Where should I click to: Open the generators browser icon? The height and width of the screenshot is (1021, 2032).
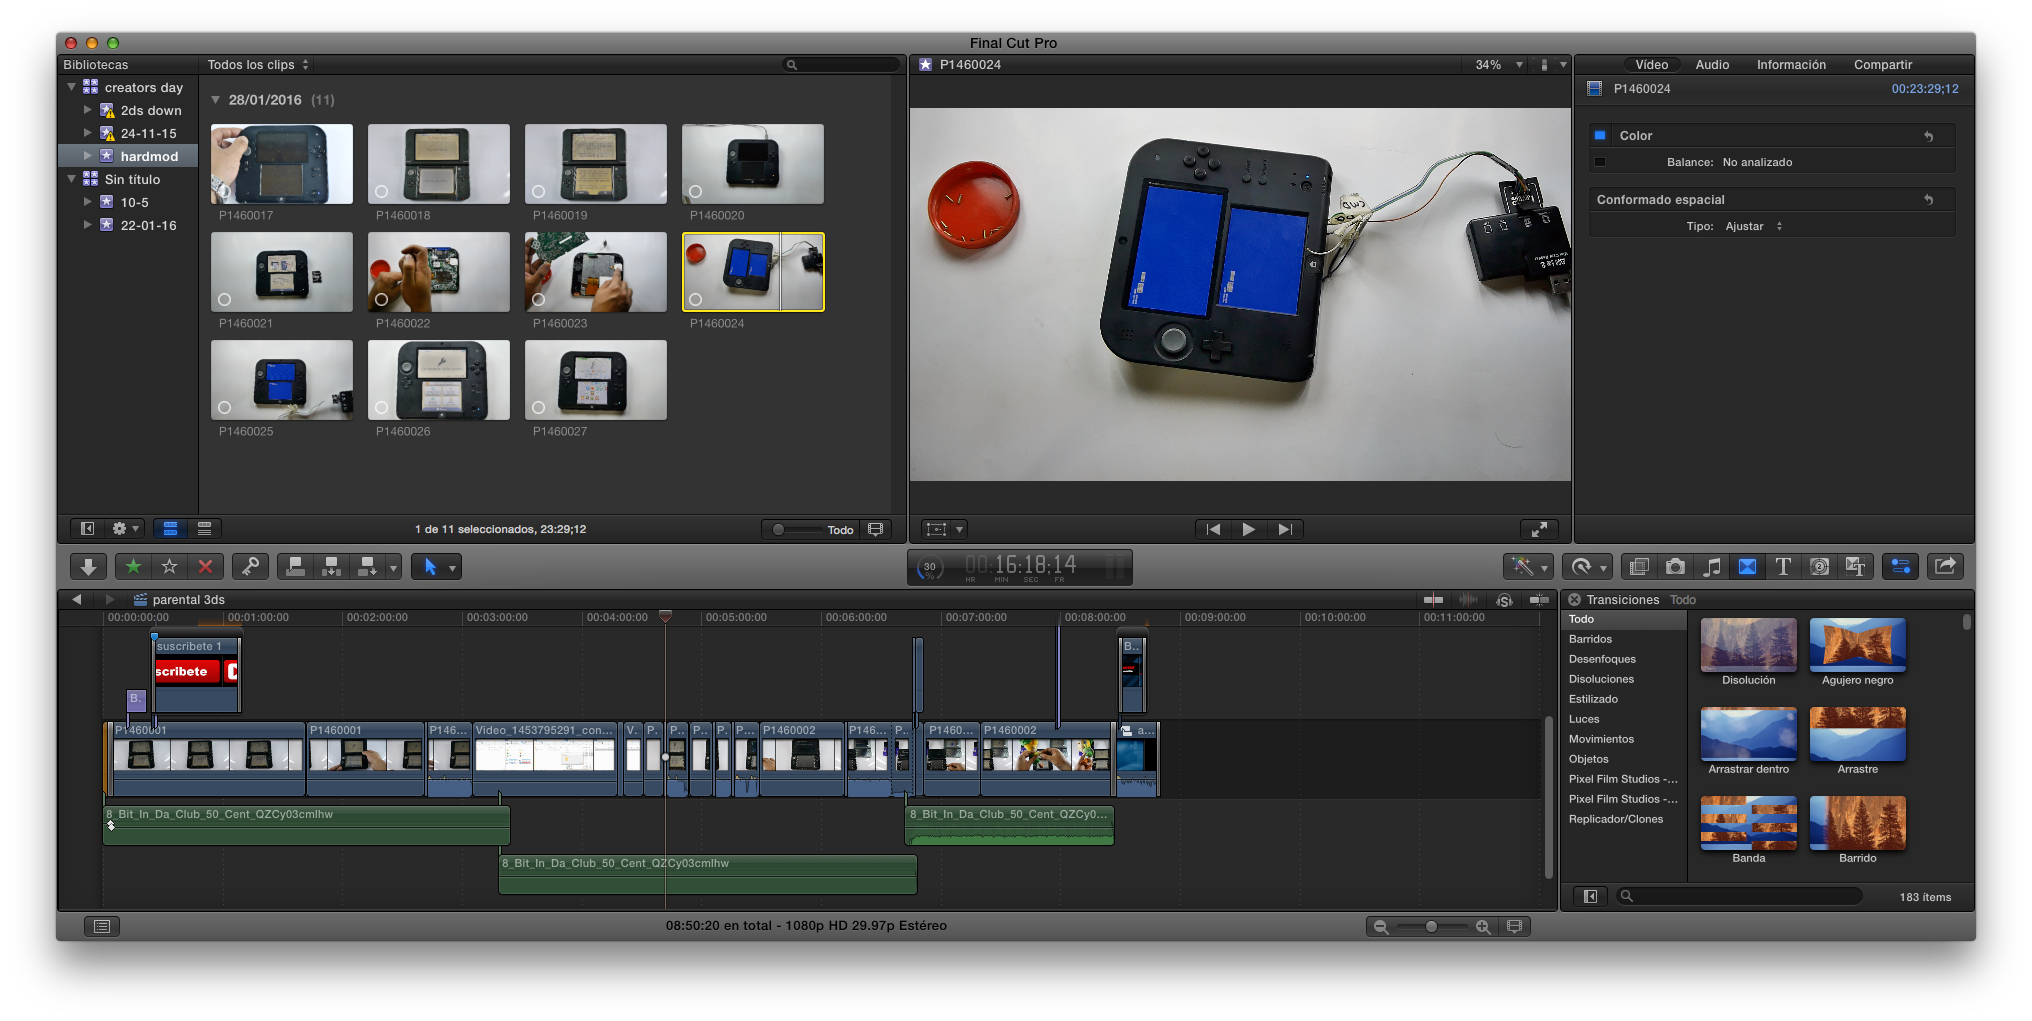click(x=1819, y=567)
